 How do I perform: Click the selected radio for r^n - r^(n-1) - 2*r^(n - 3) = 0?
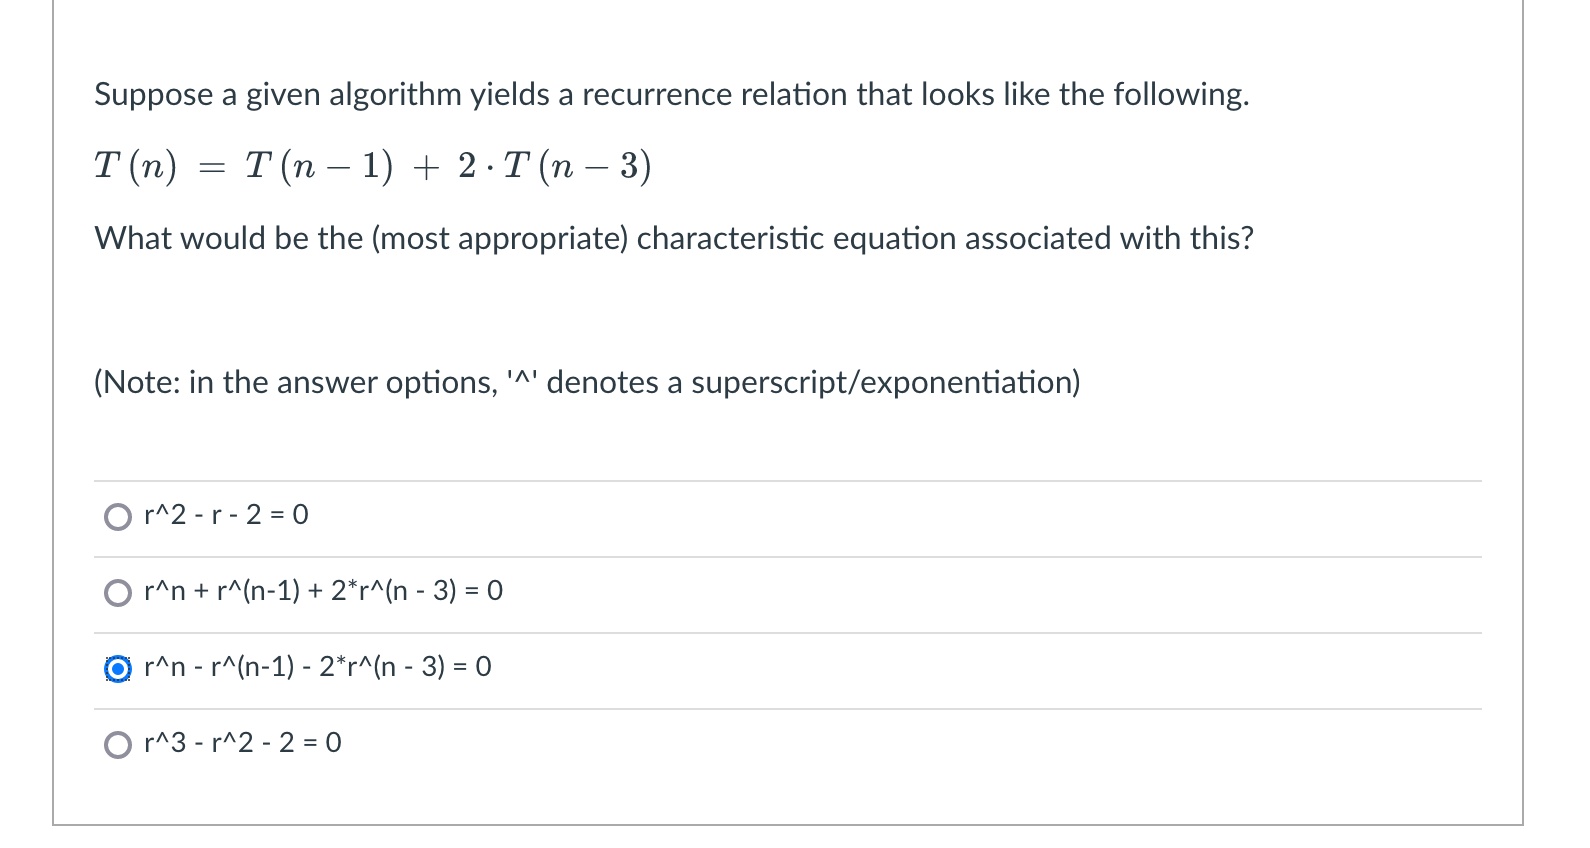tap(118, 669)
